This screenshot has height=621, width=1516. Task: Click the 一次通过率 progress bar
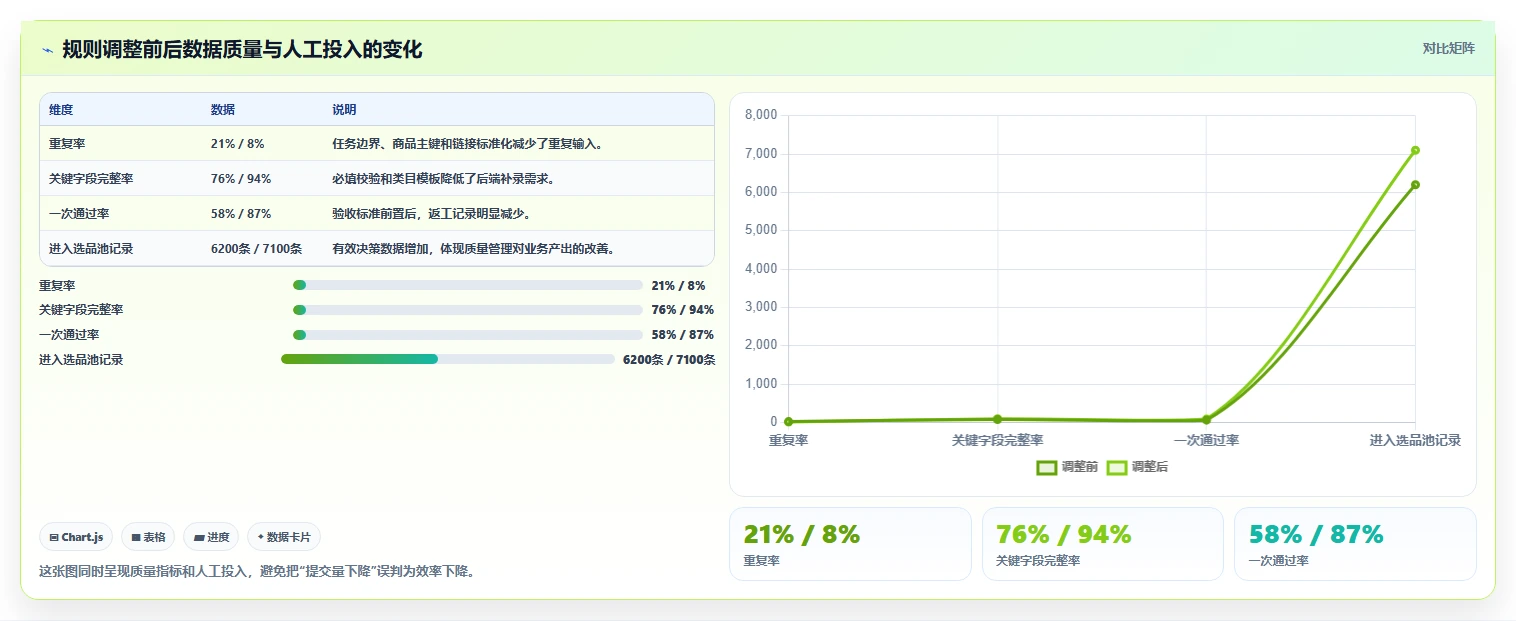[x=468, y=335]
